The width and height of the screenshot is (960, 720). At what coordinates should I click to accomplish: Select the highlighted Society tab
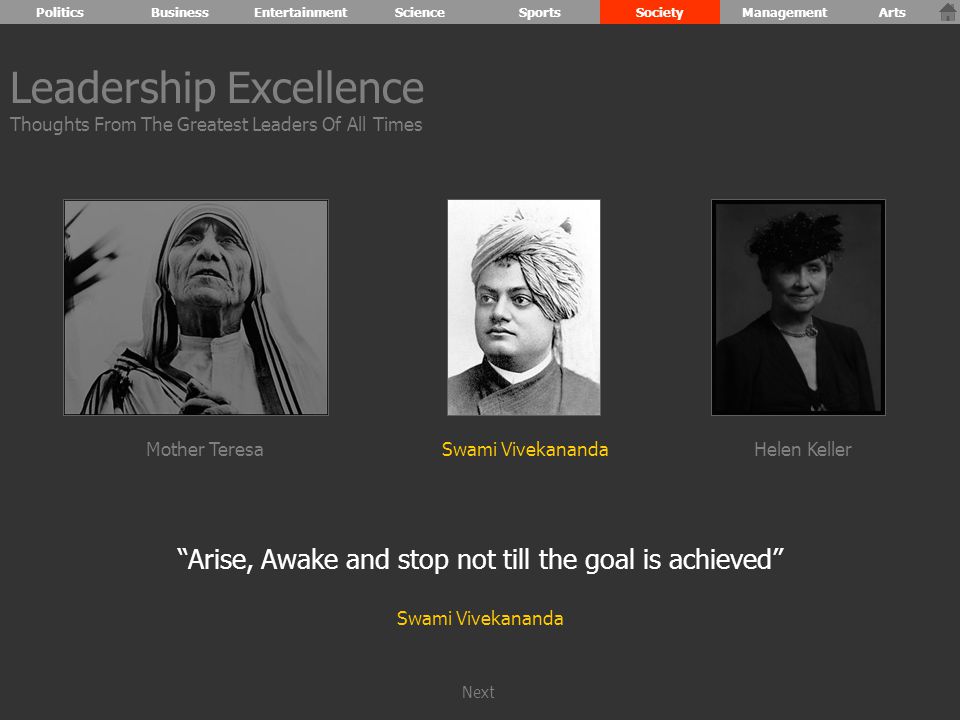659,12
